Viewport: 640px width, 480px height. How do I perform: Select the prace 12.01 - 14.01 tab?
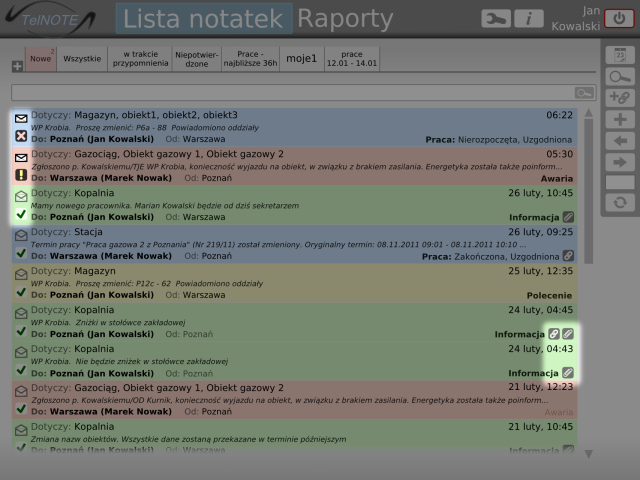click(352, 59)
